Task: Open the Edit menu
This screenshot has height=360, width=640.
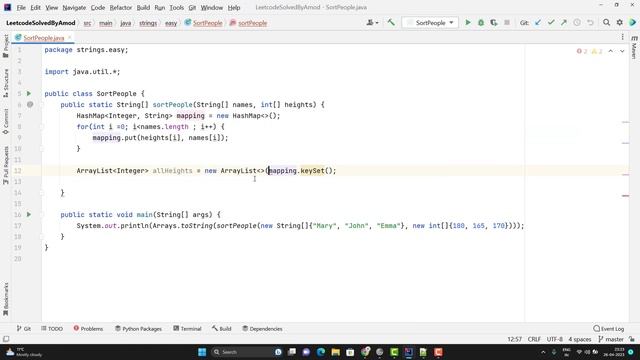Action: click(36, 7)
